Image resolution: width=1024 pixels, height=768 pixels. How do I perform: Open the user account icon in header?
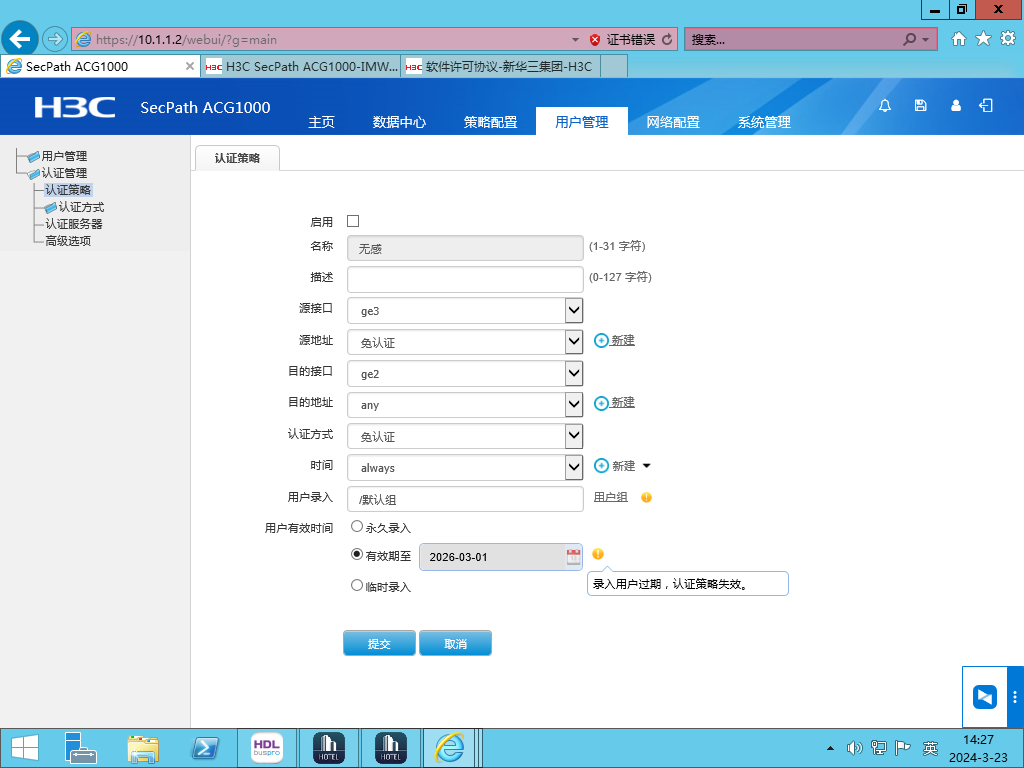point(956,106)
